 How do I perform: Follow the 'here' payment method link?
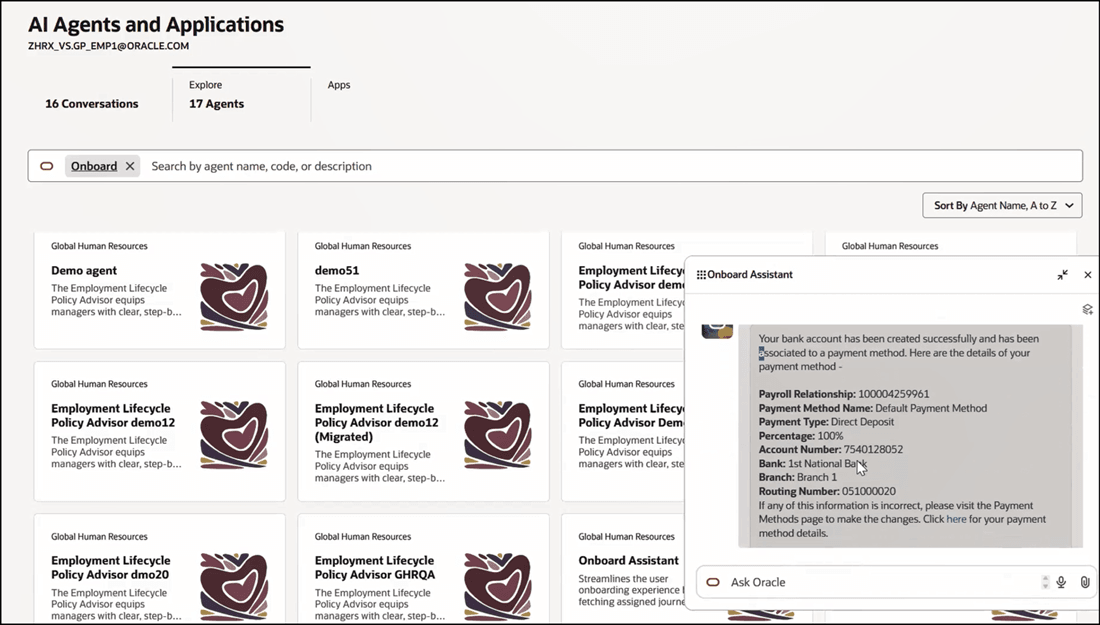[x=956, y=519]
